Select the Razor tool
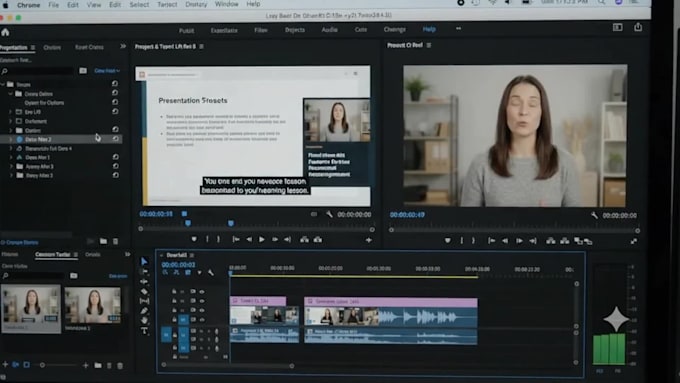Viewport: 680px width, 383px height. pos(144,291)
